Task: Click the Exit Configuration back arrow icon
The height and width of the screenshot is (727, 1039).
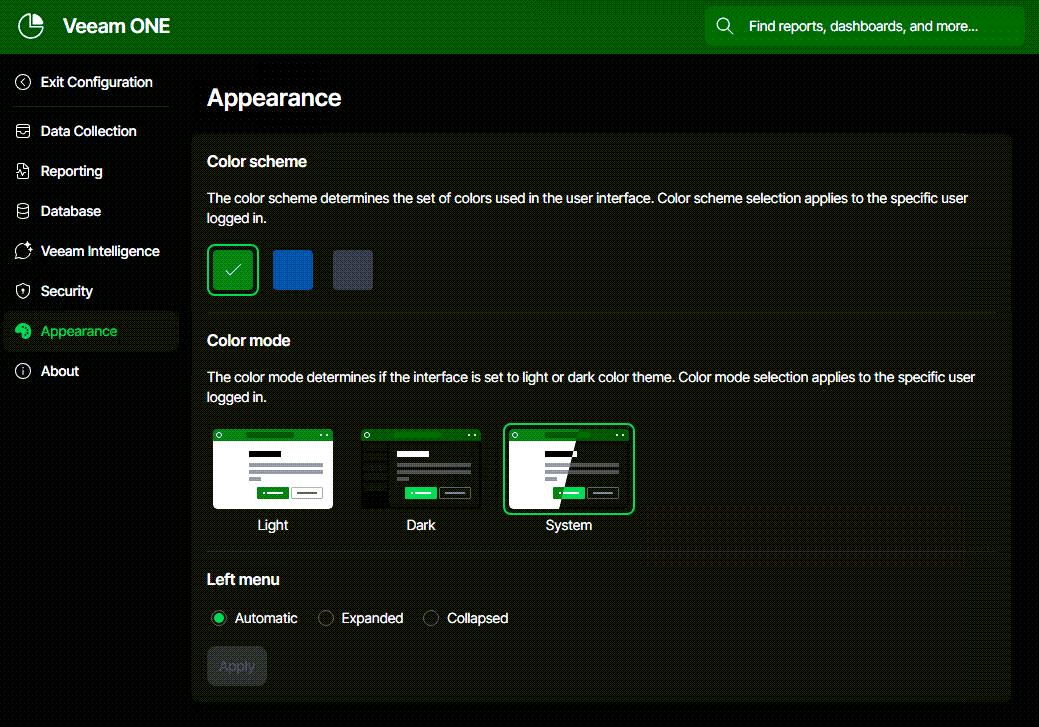Action: [x=23, y=82]
